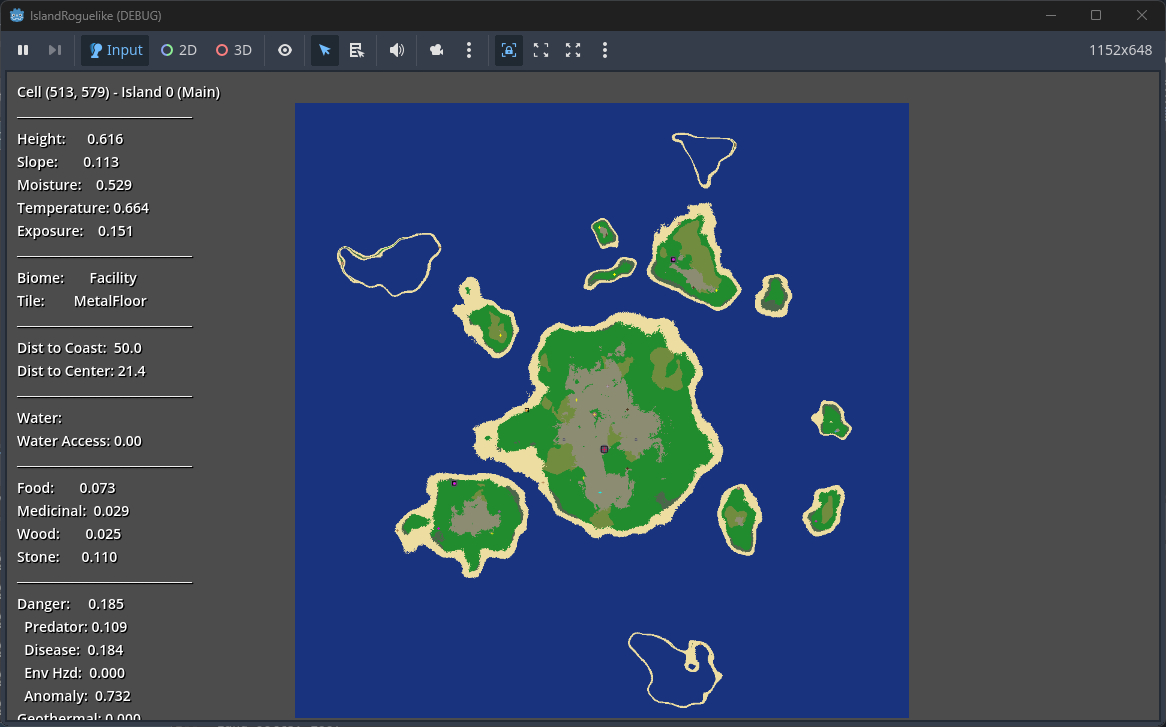
Task: Switch to 2D selection mode
Action: click(x=179, y=50)
